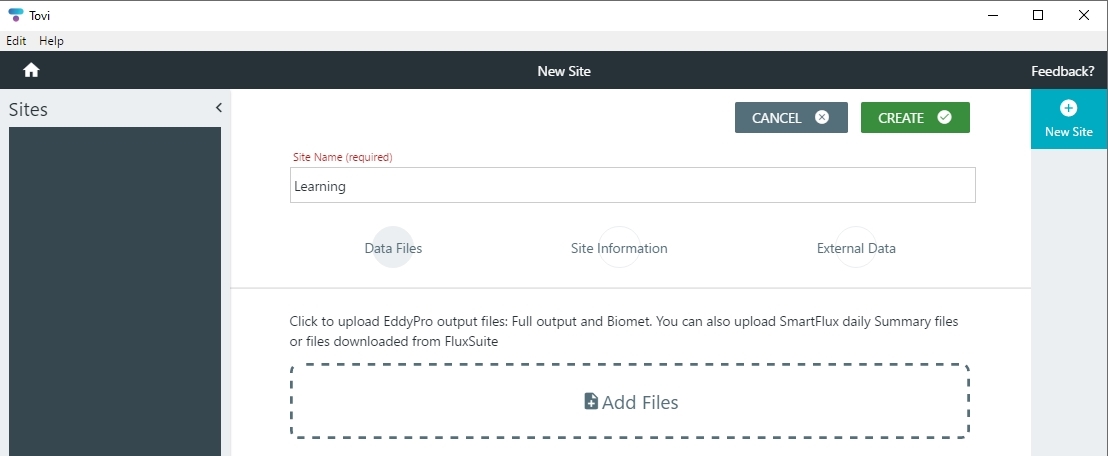Minimize the Tovi window

(993, 15)
